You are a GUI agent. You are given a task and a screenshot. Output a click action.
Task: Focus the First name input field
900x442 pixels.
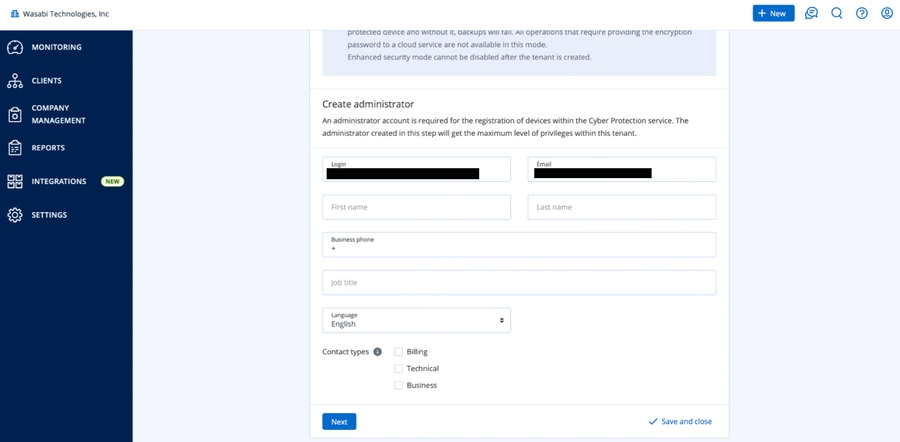[x=416, y=207]
